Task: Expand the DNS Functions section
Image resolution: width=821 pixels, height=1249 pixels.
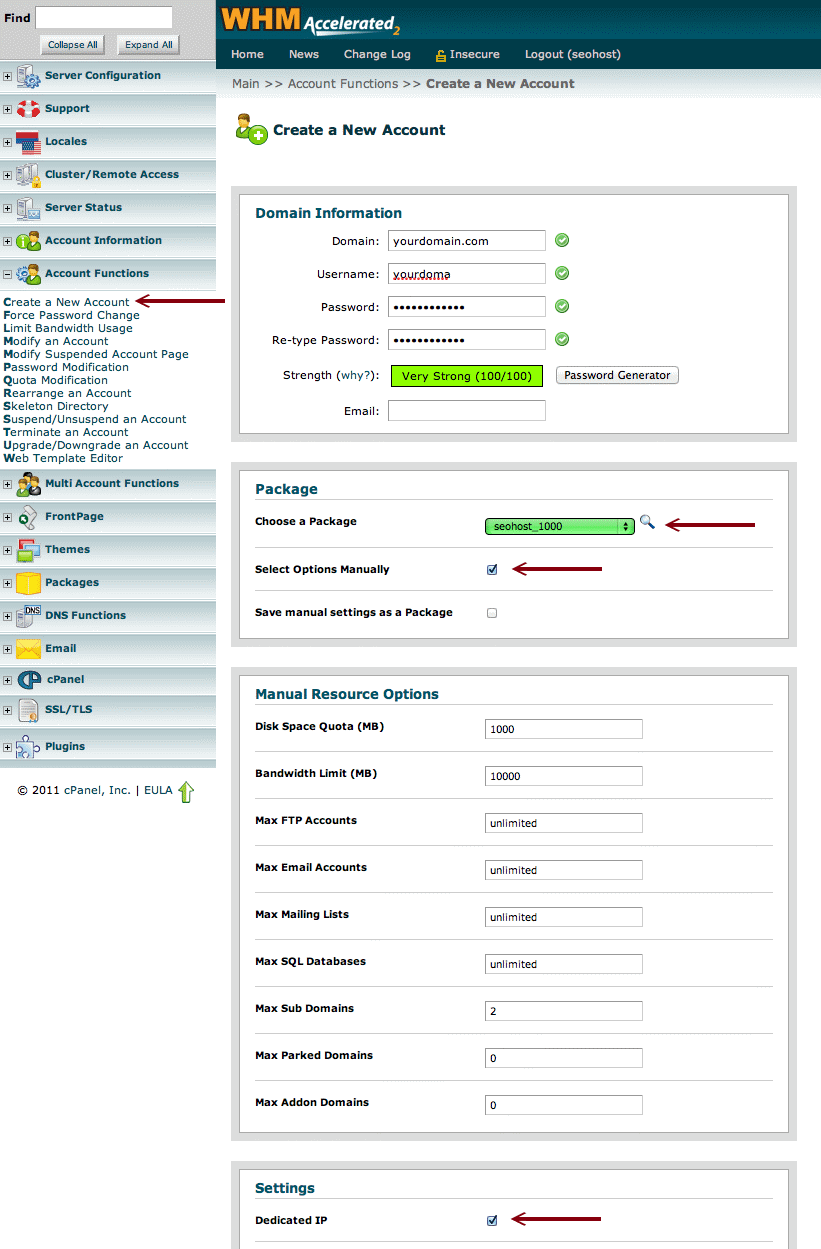Action: coord(8,616)
